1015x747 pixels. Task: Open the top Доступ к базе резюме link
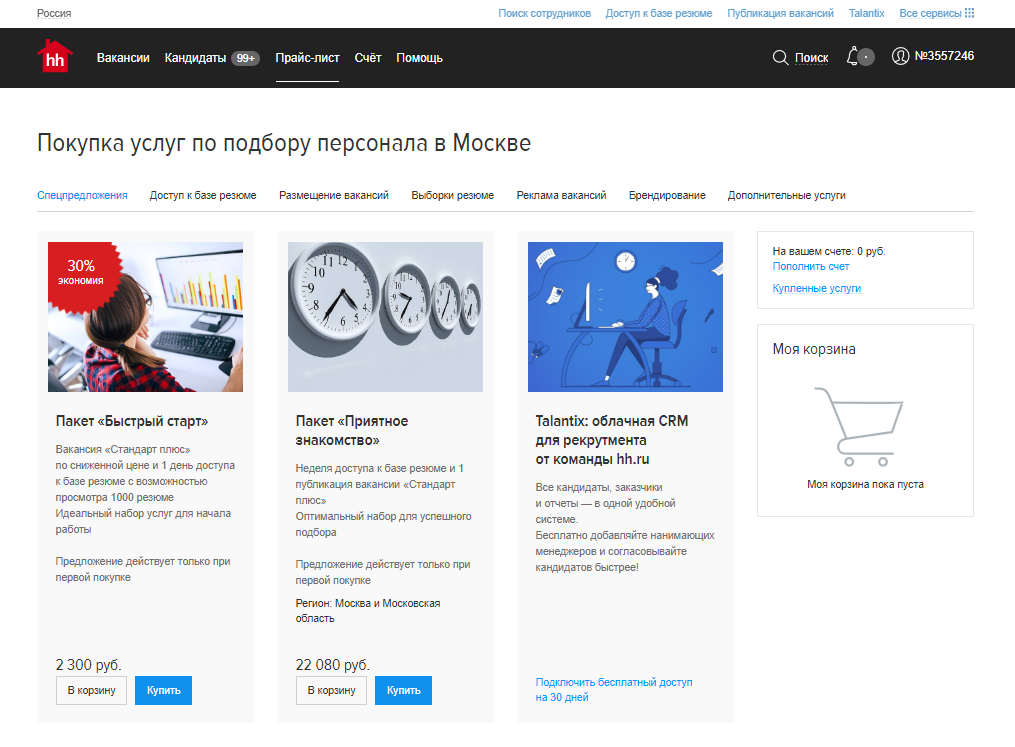coord(658,13)
